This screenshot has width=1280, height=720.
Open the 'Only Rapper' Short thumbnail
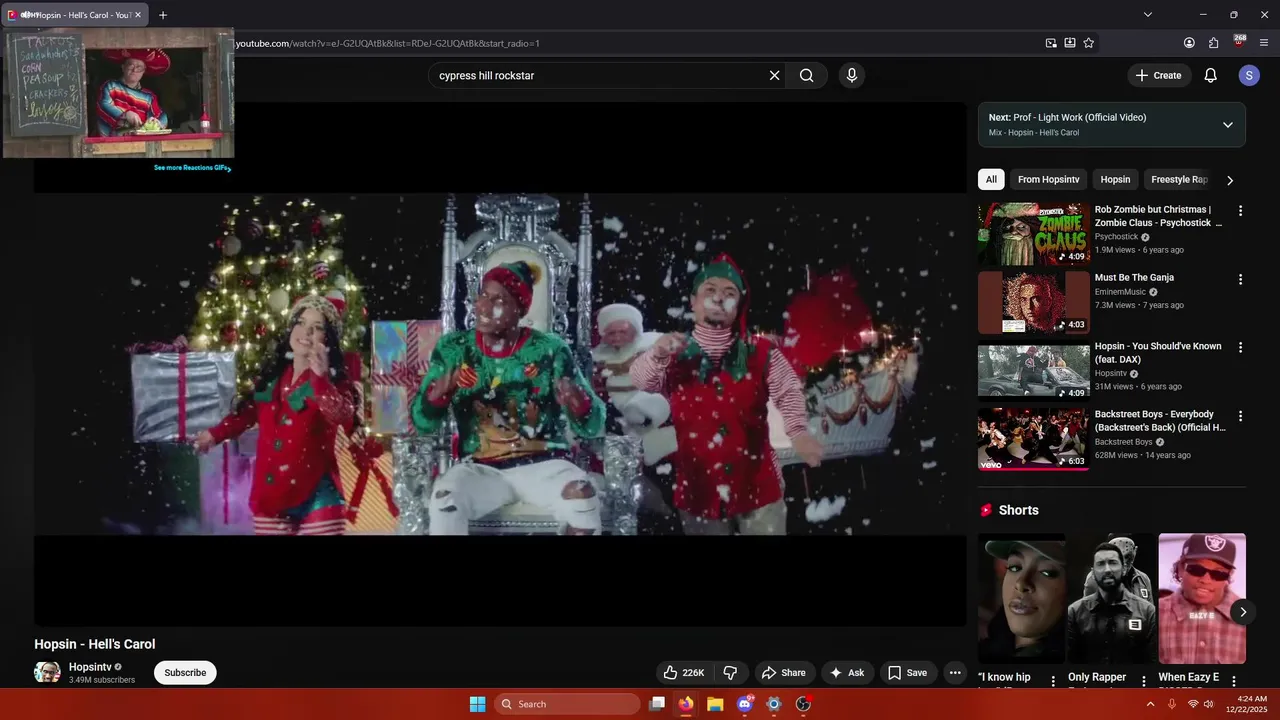[1111, 598]
